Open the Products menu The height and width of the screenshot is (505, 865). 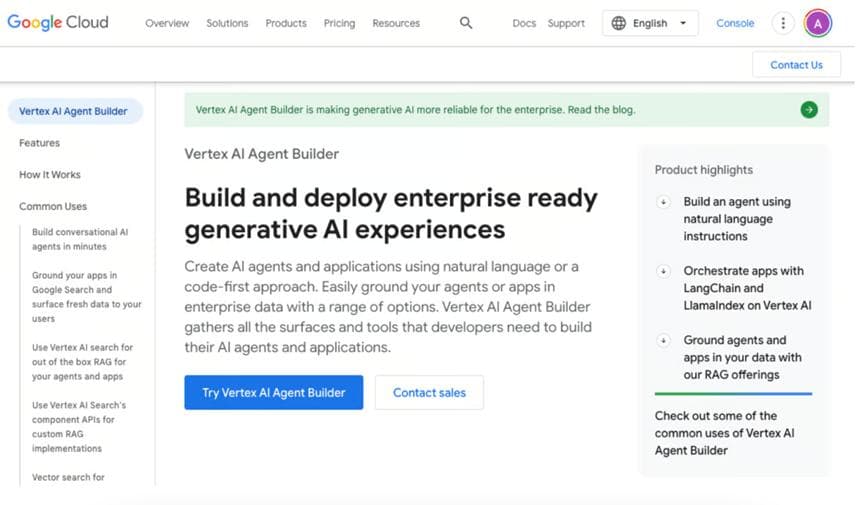pyautogui.click(x=286, y=23)
